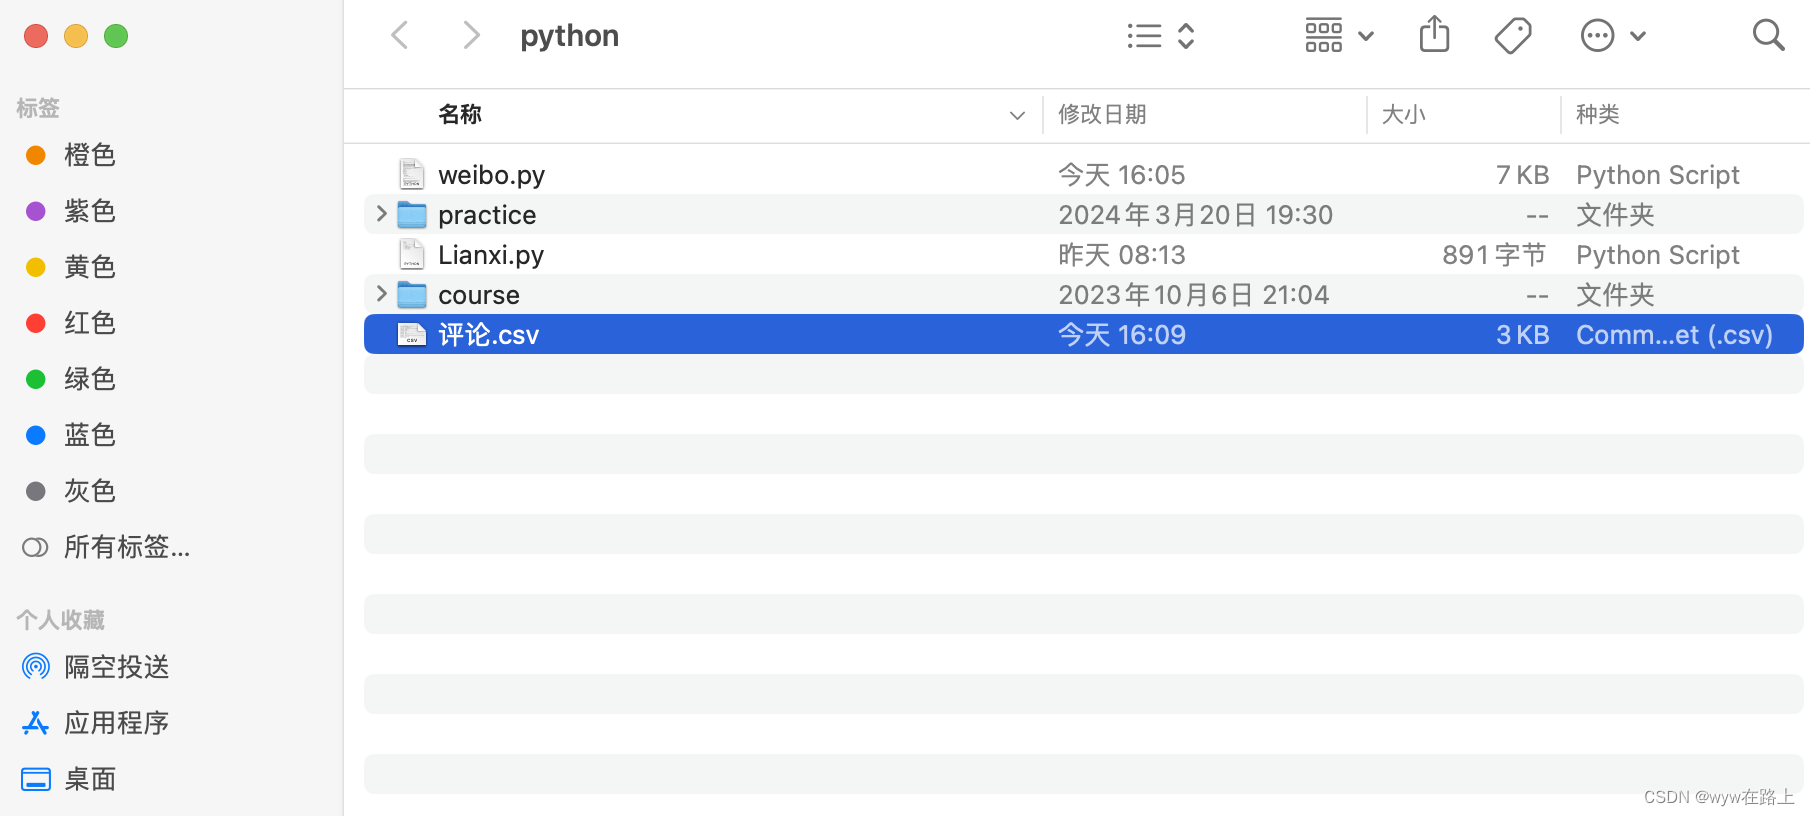Screen dimensions: 1810x816
Task: Click the date 2023年10月6日 21:04
Action: click(1193, 295)
